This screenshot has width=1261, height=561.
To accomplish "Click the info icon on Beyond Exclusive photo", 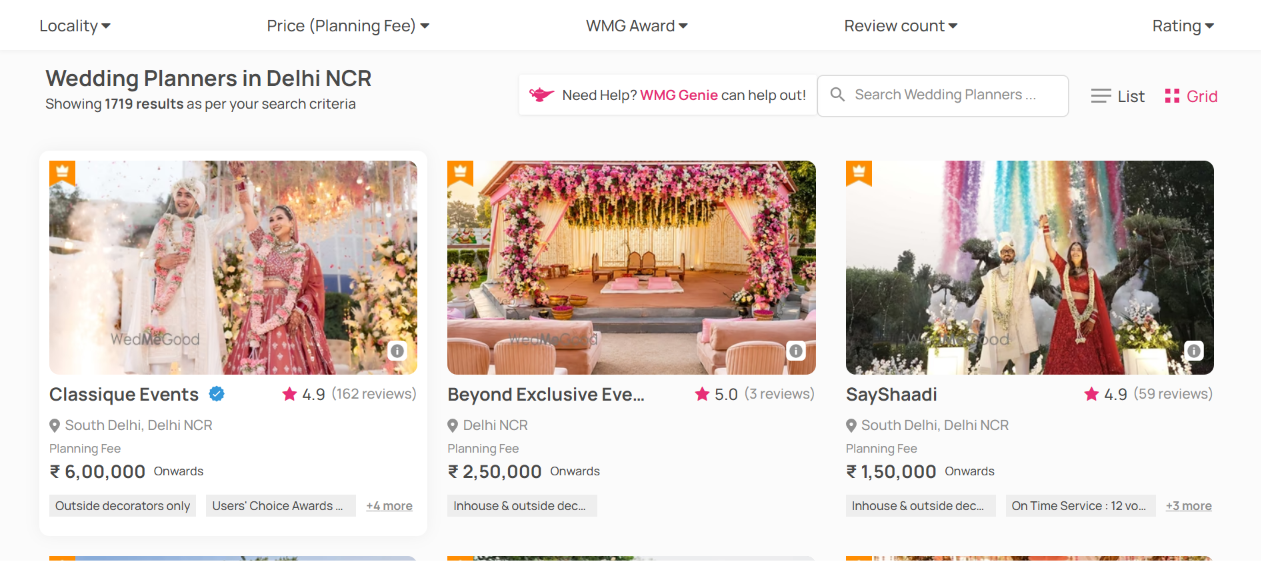I will click(796, 351).
